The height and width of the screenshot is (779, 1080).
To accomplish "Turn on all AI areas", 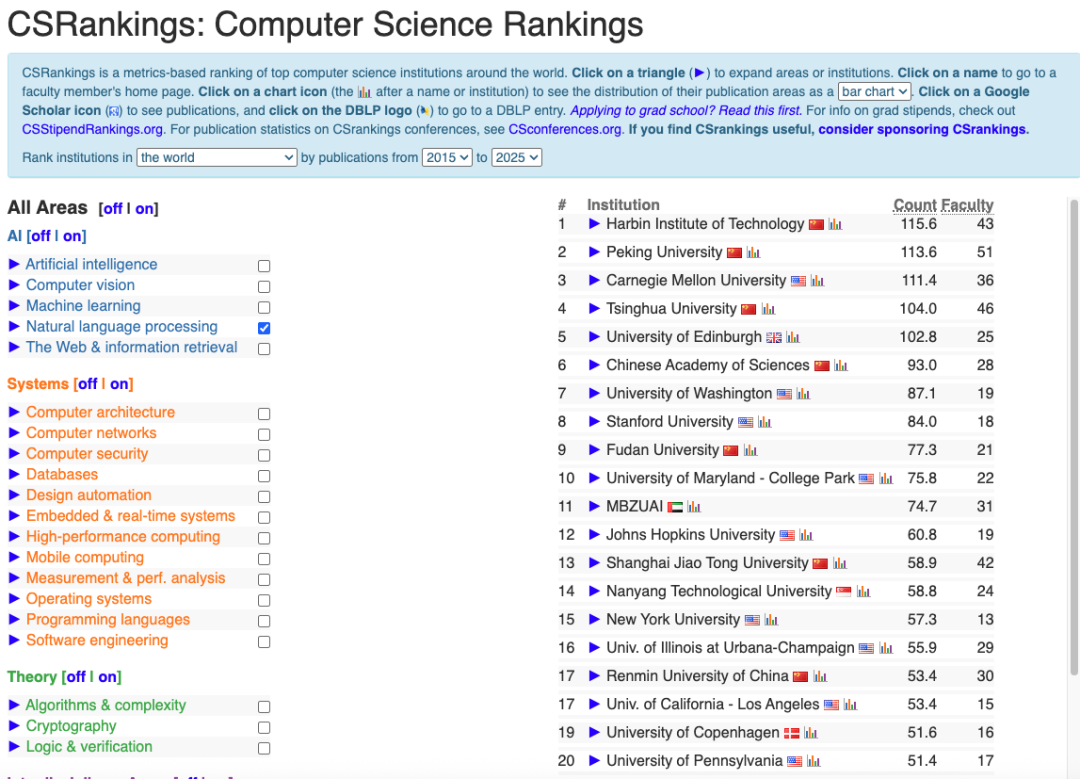I will [x=73, y=236].
